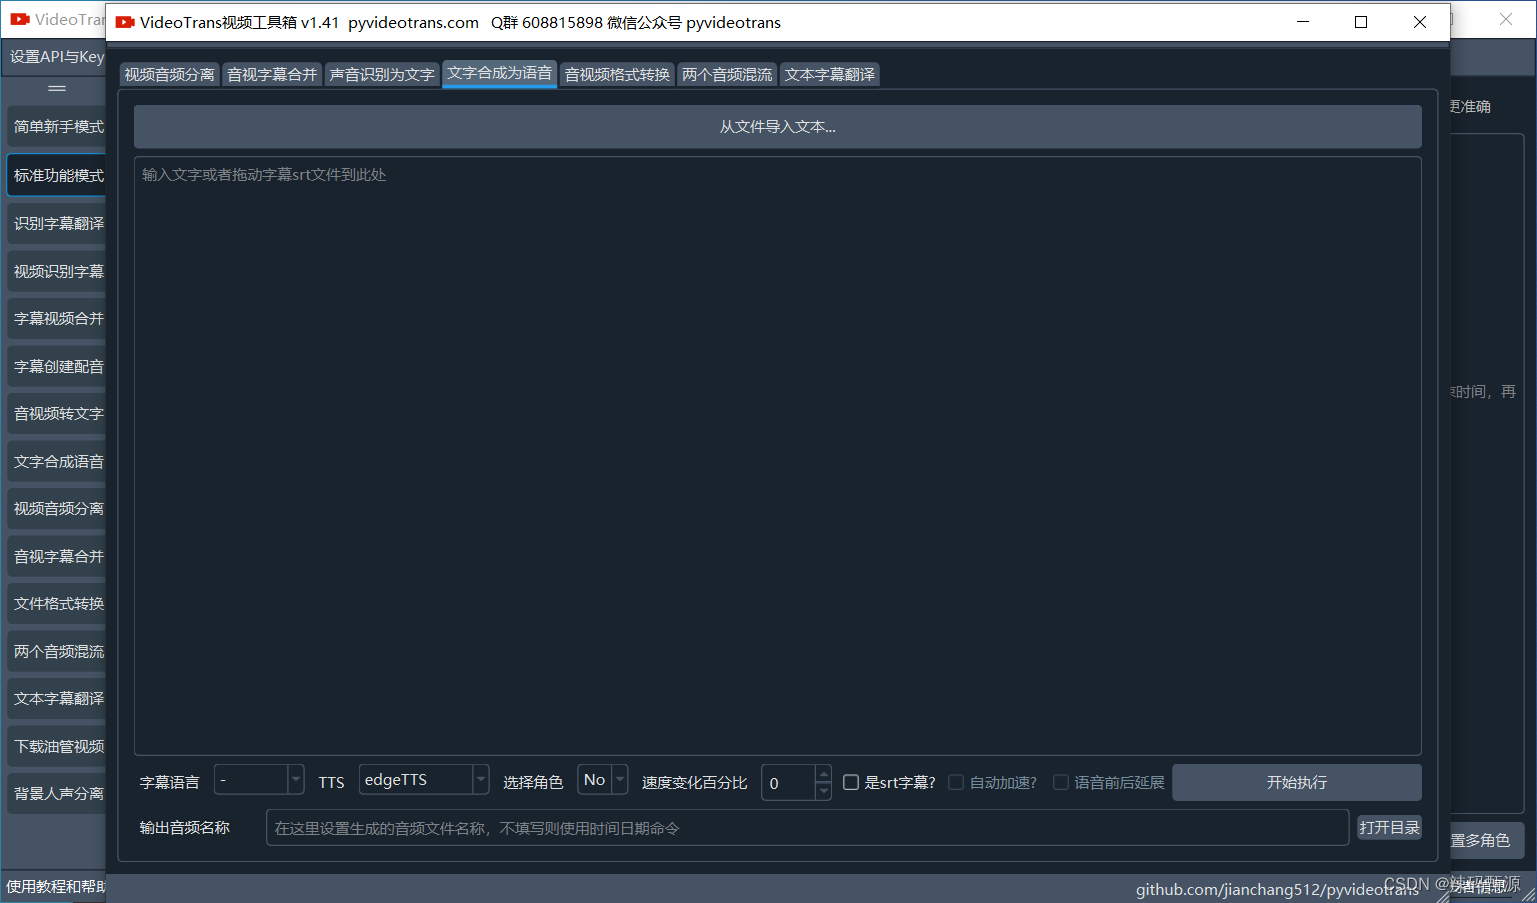
Task: Switch to 音视字幕合并 tab
Action: coord(272,74)
